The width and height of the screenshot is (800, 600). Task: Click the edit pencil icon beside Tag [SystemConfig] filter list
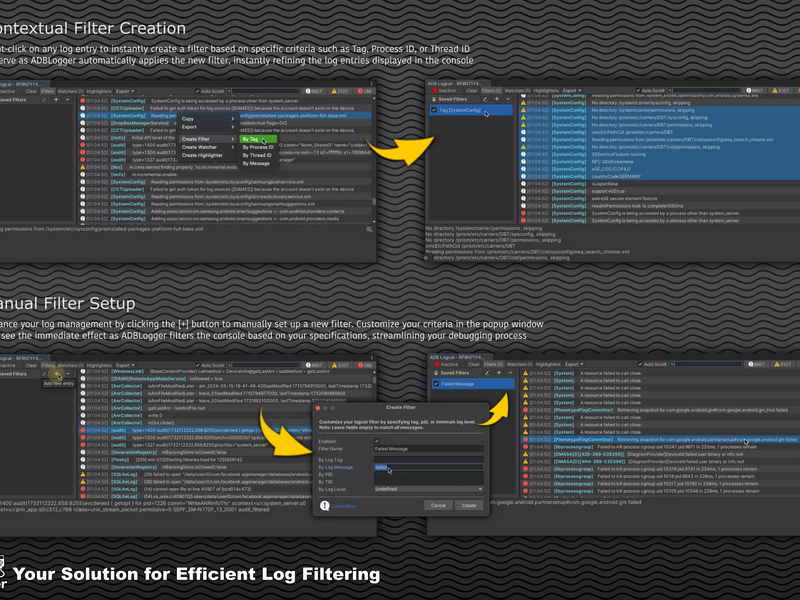(x=485, y=99)
